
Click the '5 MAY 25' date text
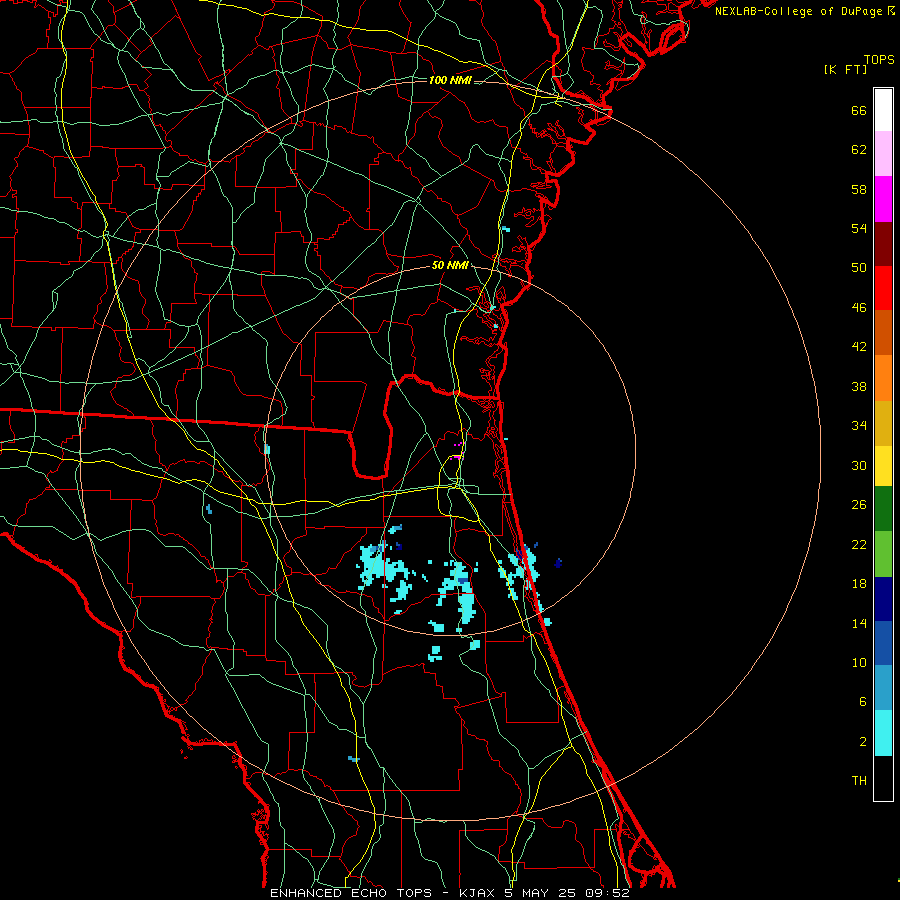point(541,893)
